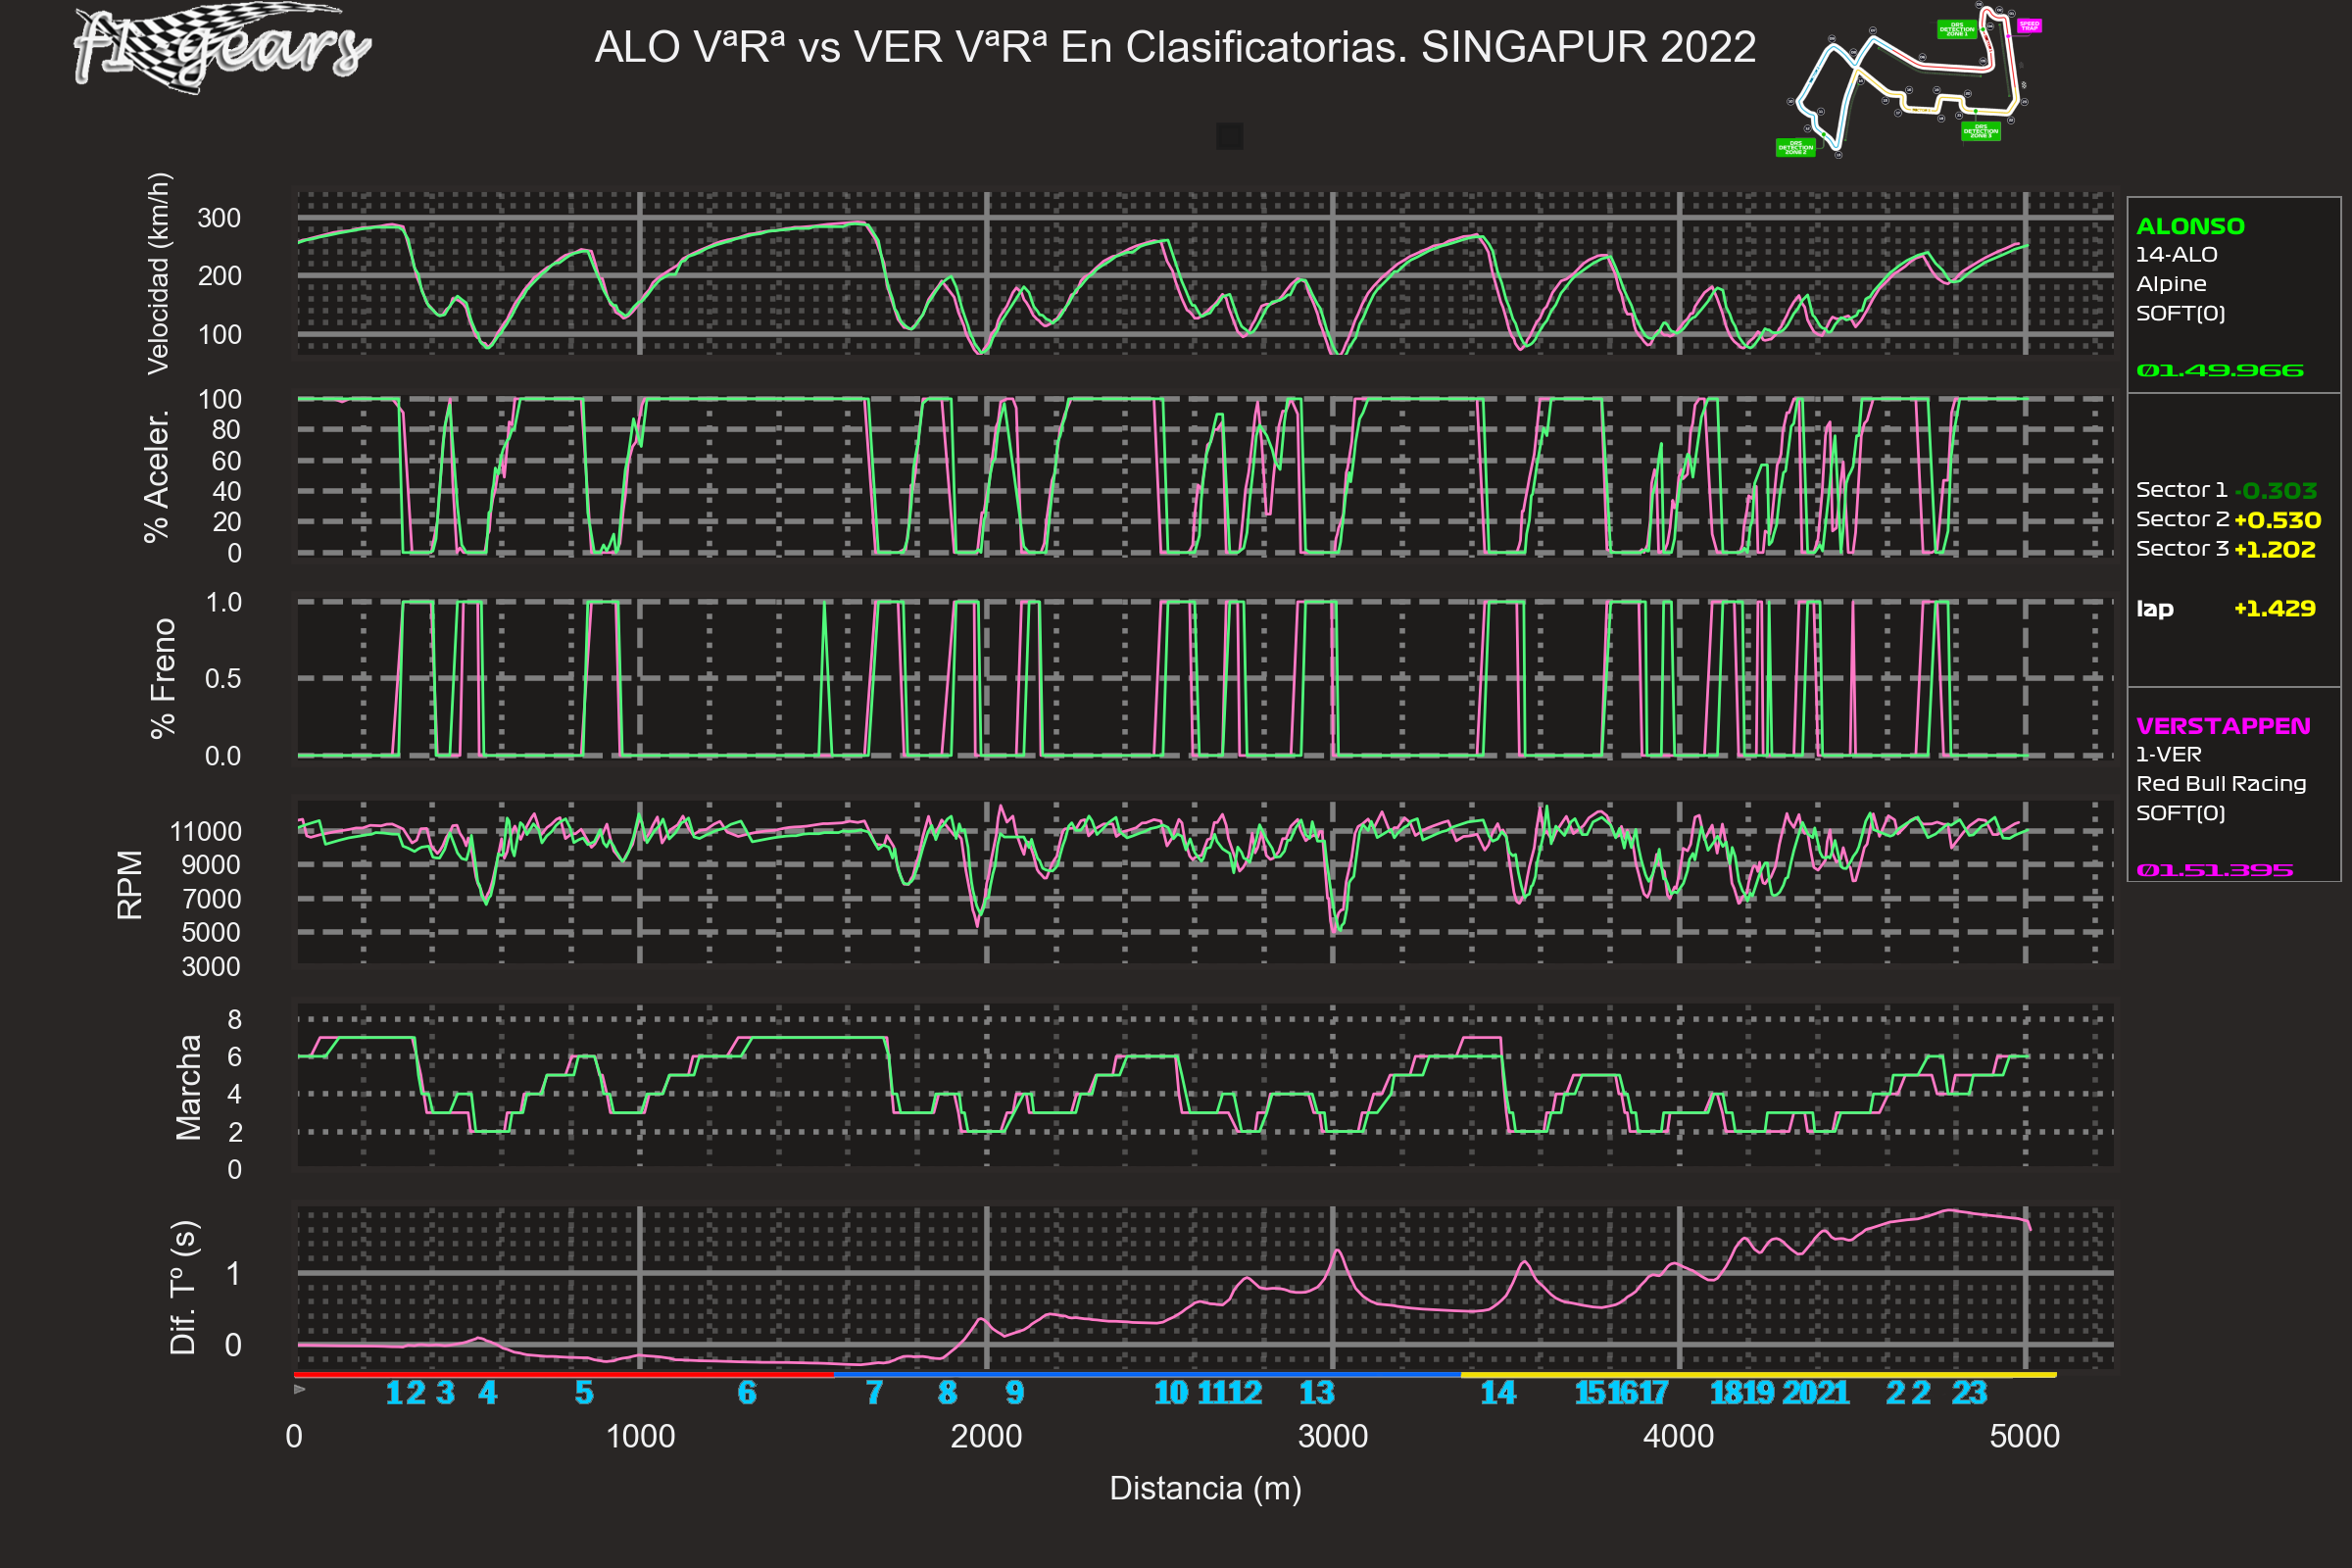
Task: Click corner number 7 marker
Action: pos(874,1393)
